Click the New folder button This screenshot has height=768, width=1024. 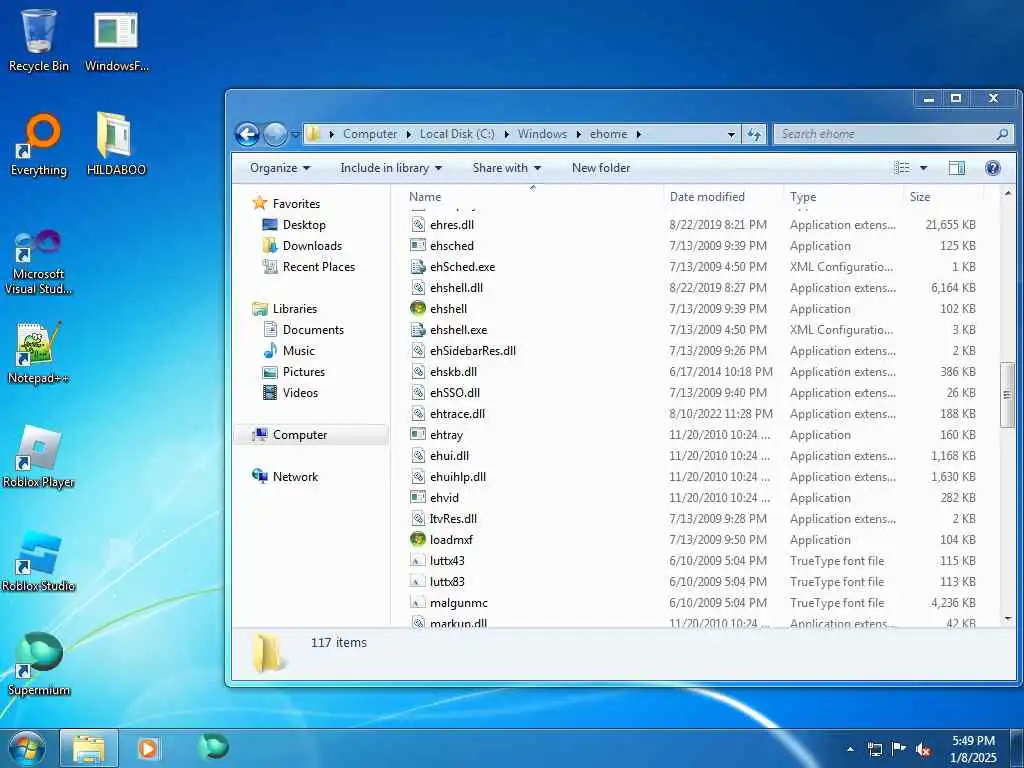pos(601,168)
